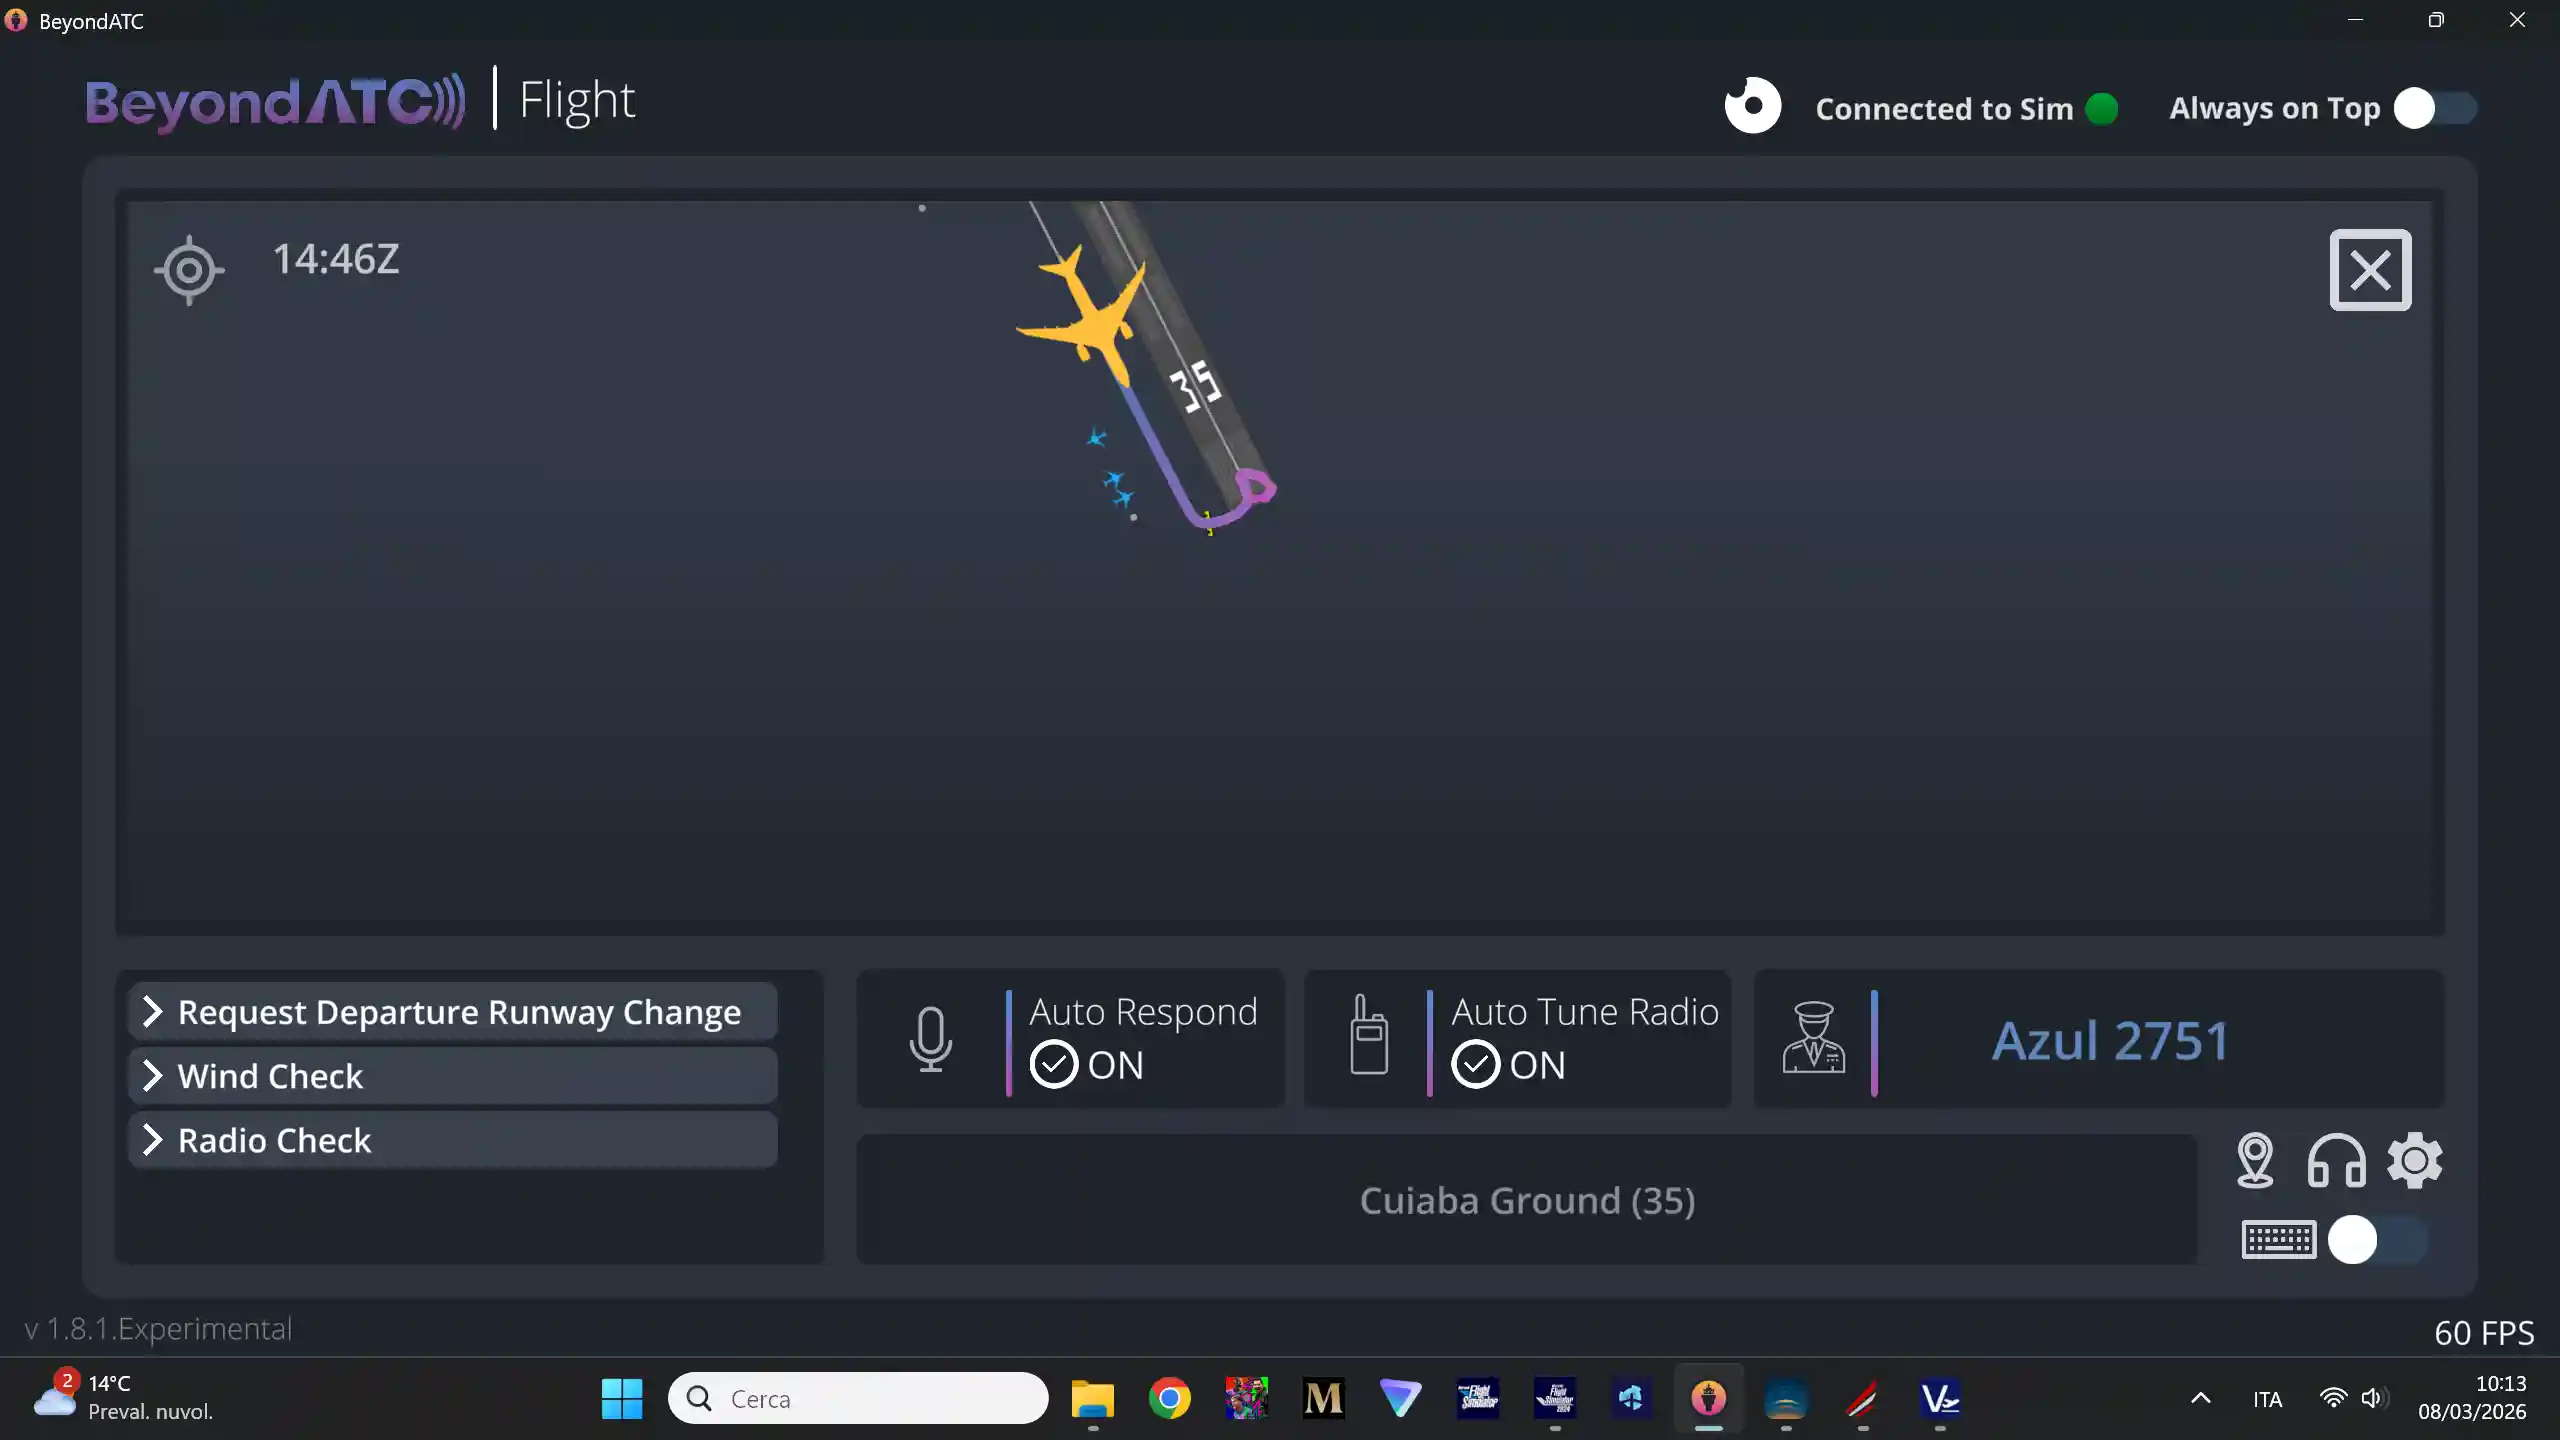Click the pilot avatar icon
The width and height of the screenshot is (2560, 1440).
(x=1813, y=1037)
